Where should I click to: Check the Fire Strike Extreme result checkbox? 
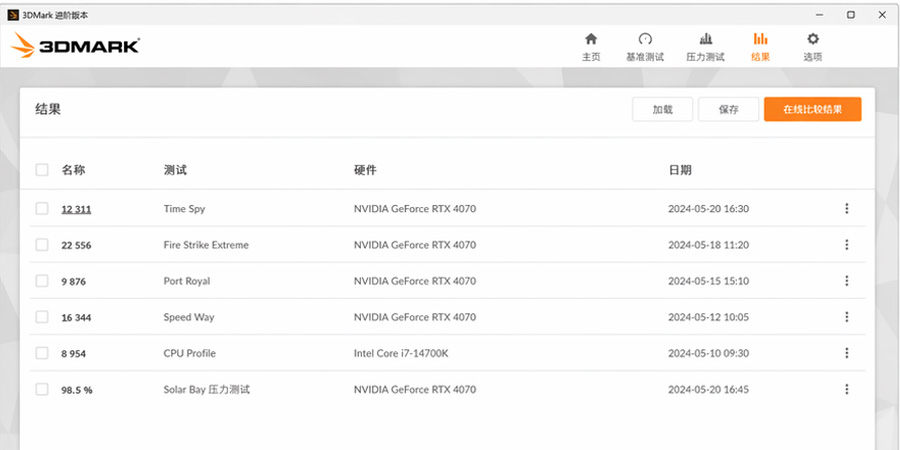(x=42, y=245)
